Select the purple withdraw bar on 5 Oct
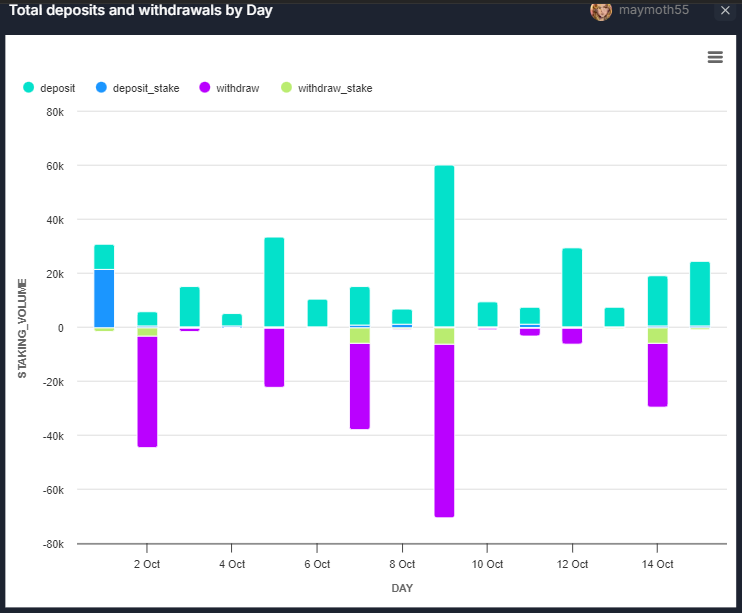The height and width of the screenshot is (613, 742). click(x=274, y=357)
